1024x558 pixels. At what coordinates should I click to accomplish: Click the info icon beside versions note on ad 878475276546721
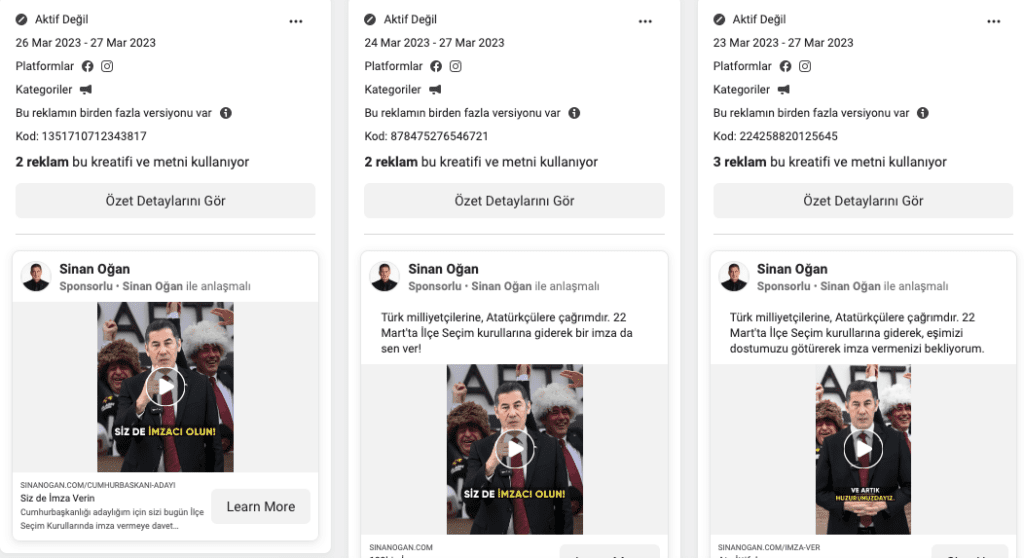coord(574,113)
